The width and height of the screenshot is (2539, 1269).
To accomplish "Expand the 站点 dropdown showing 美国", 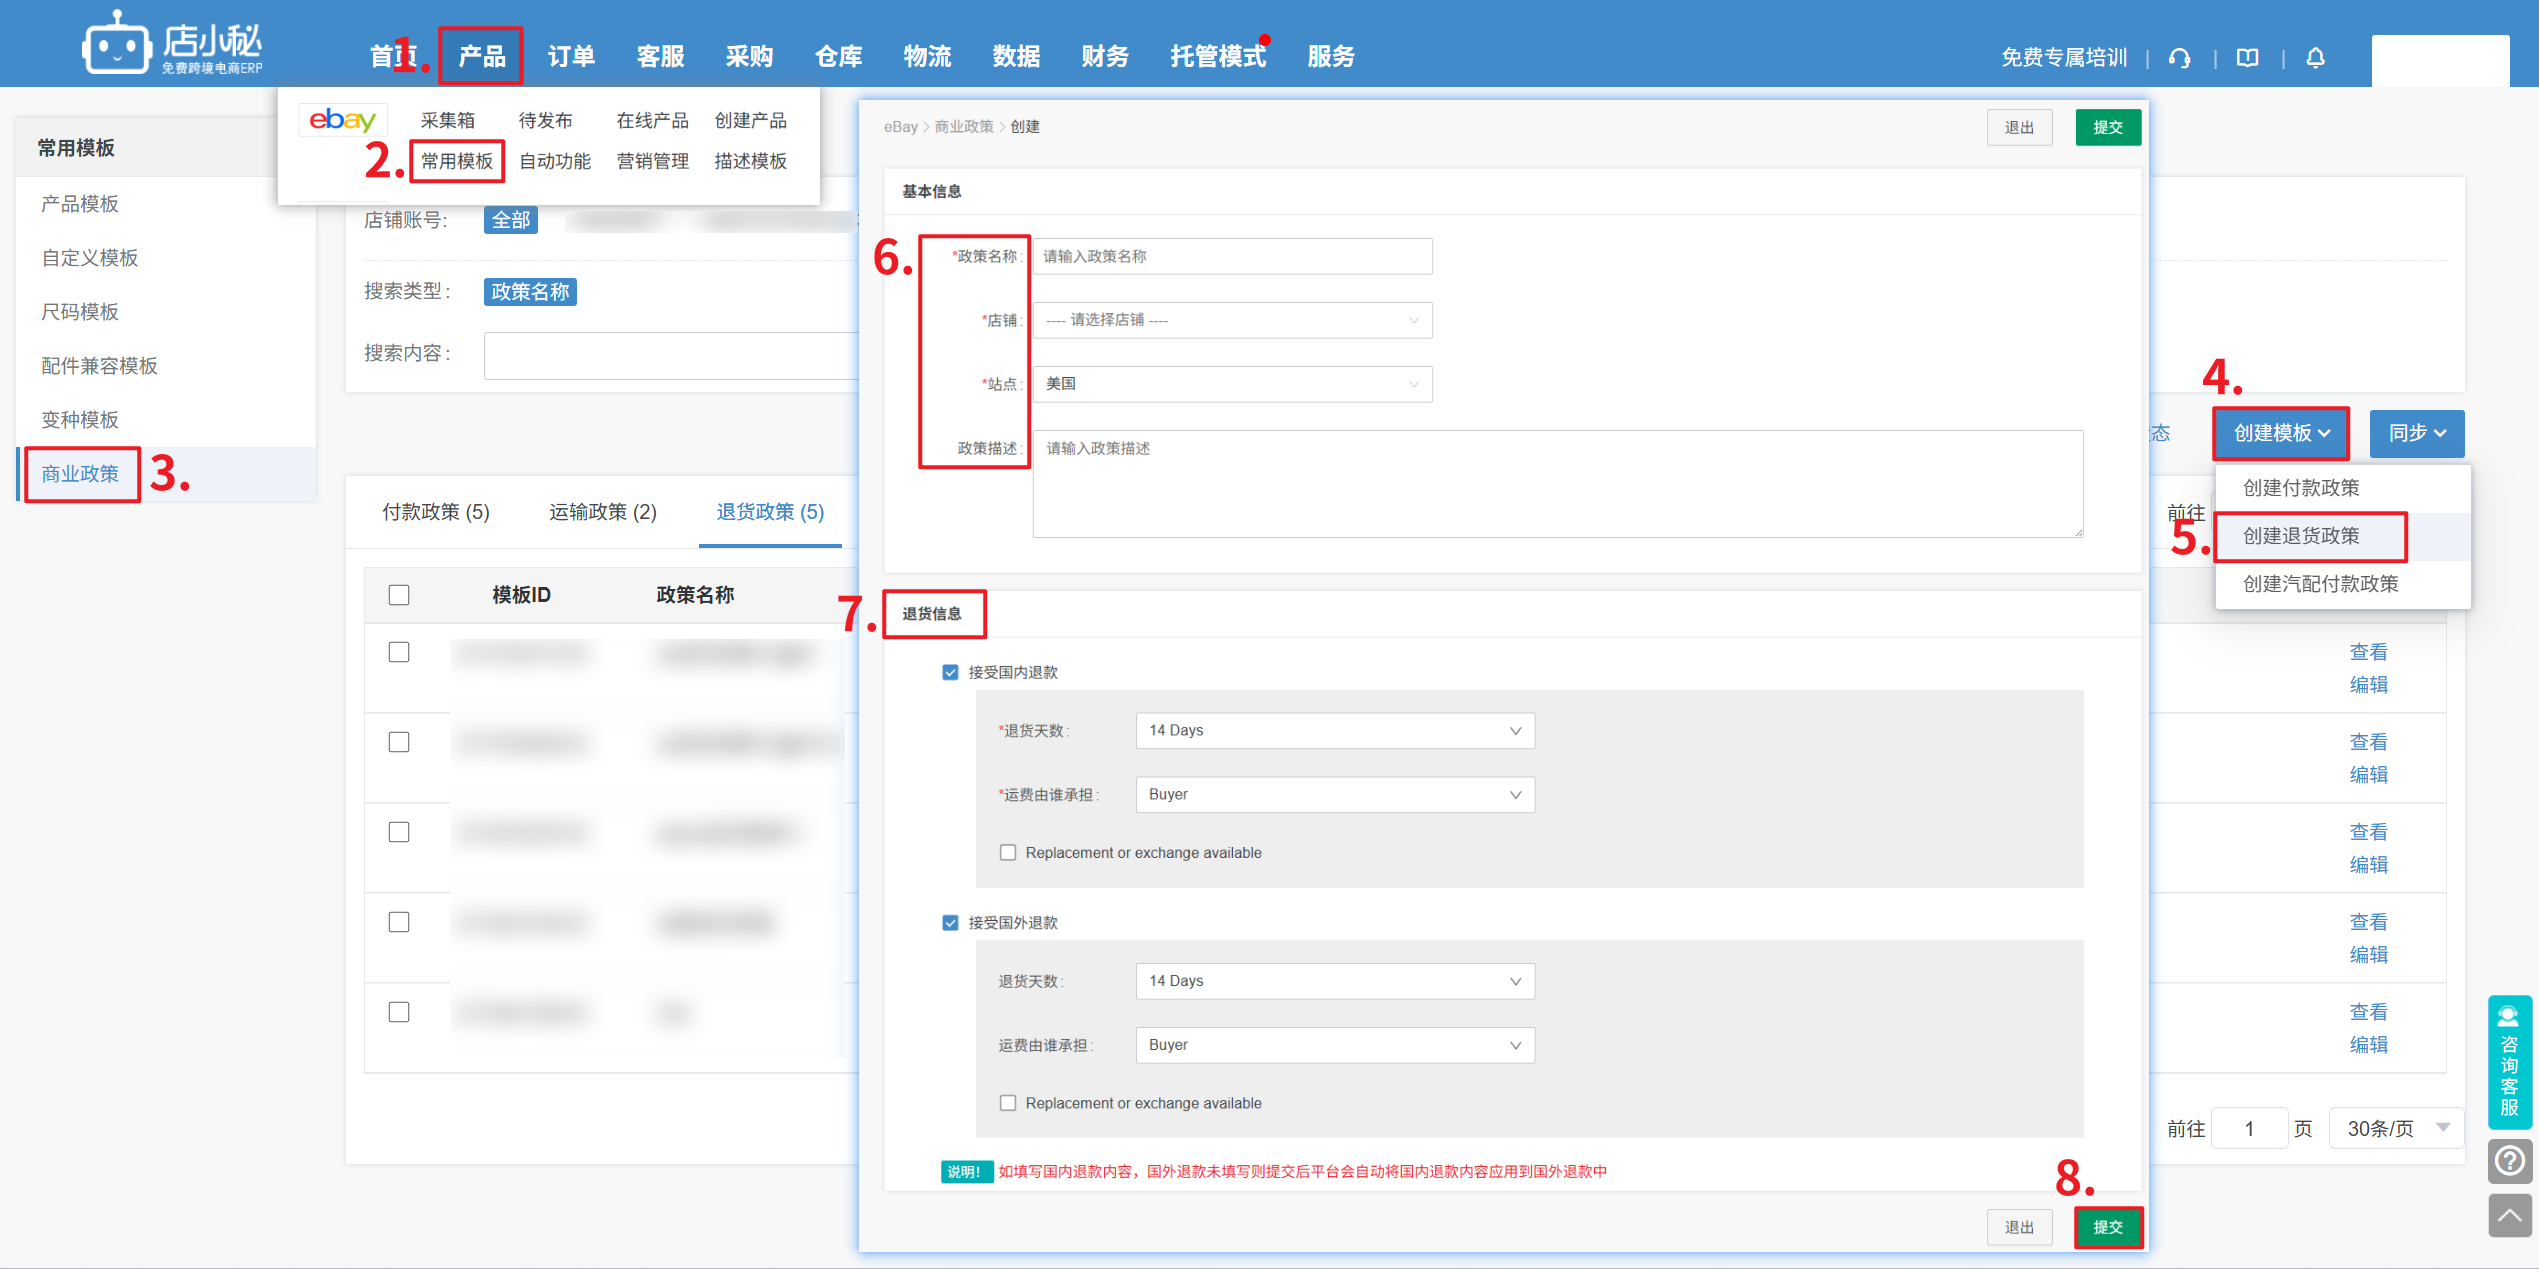I will (1231, 384).
